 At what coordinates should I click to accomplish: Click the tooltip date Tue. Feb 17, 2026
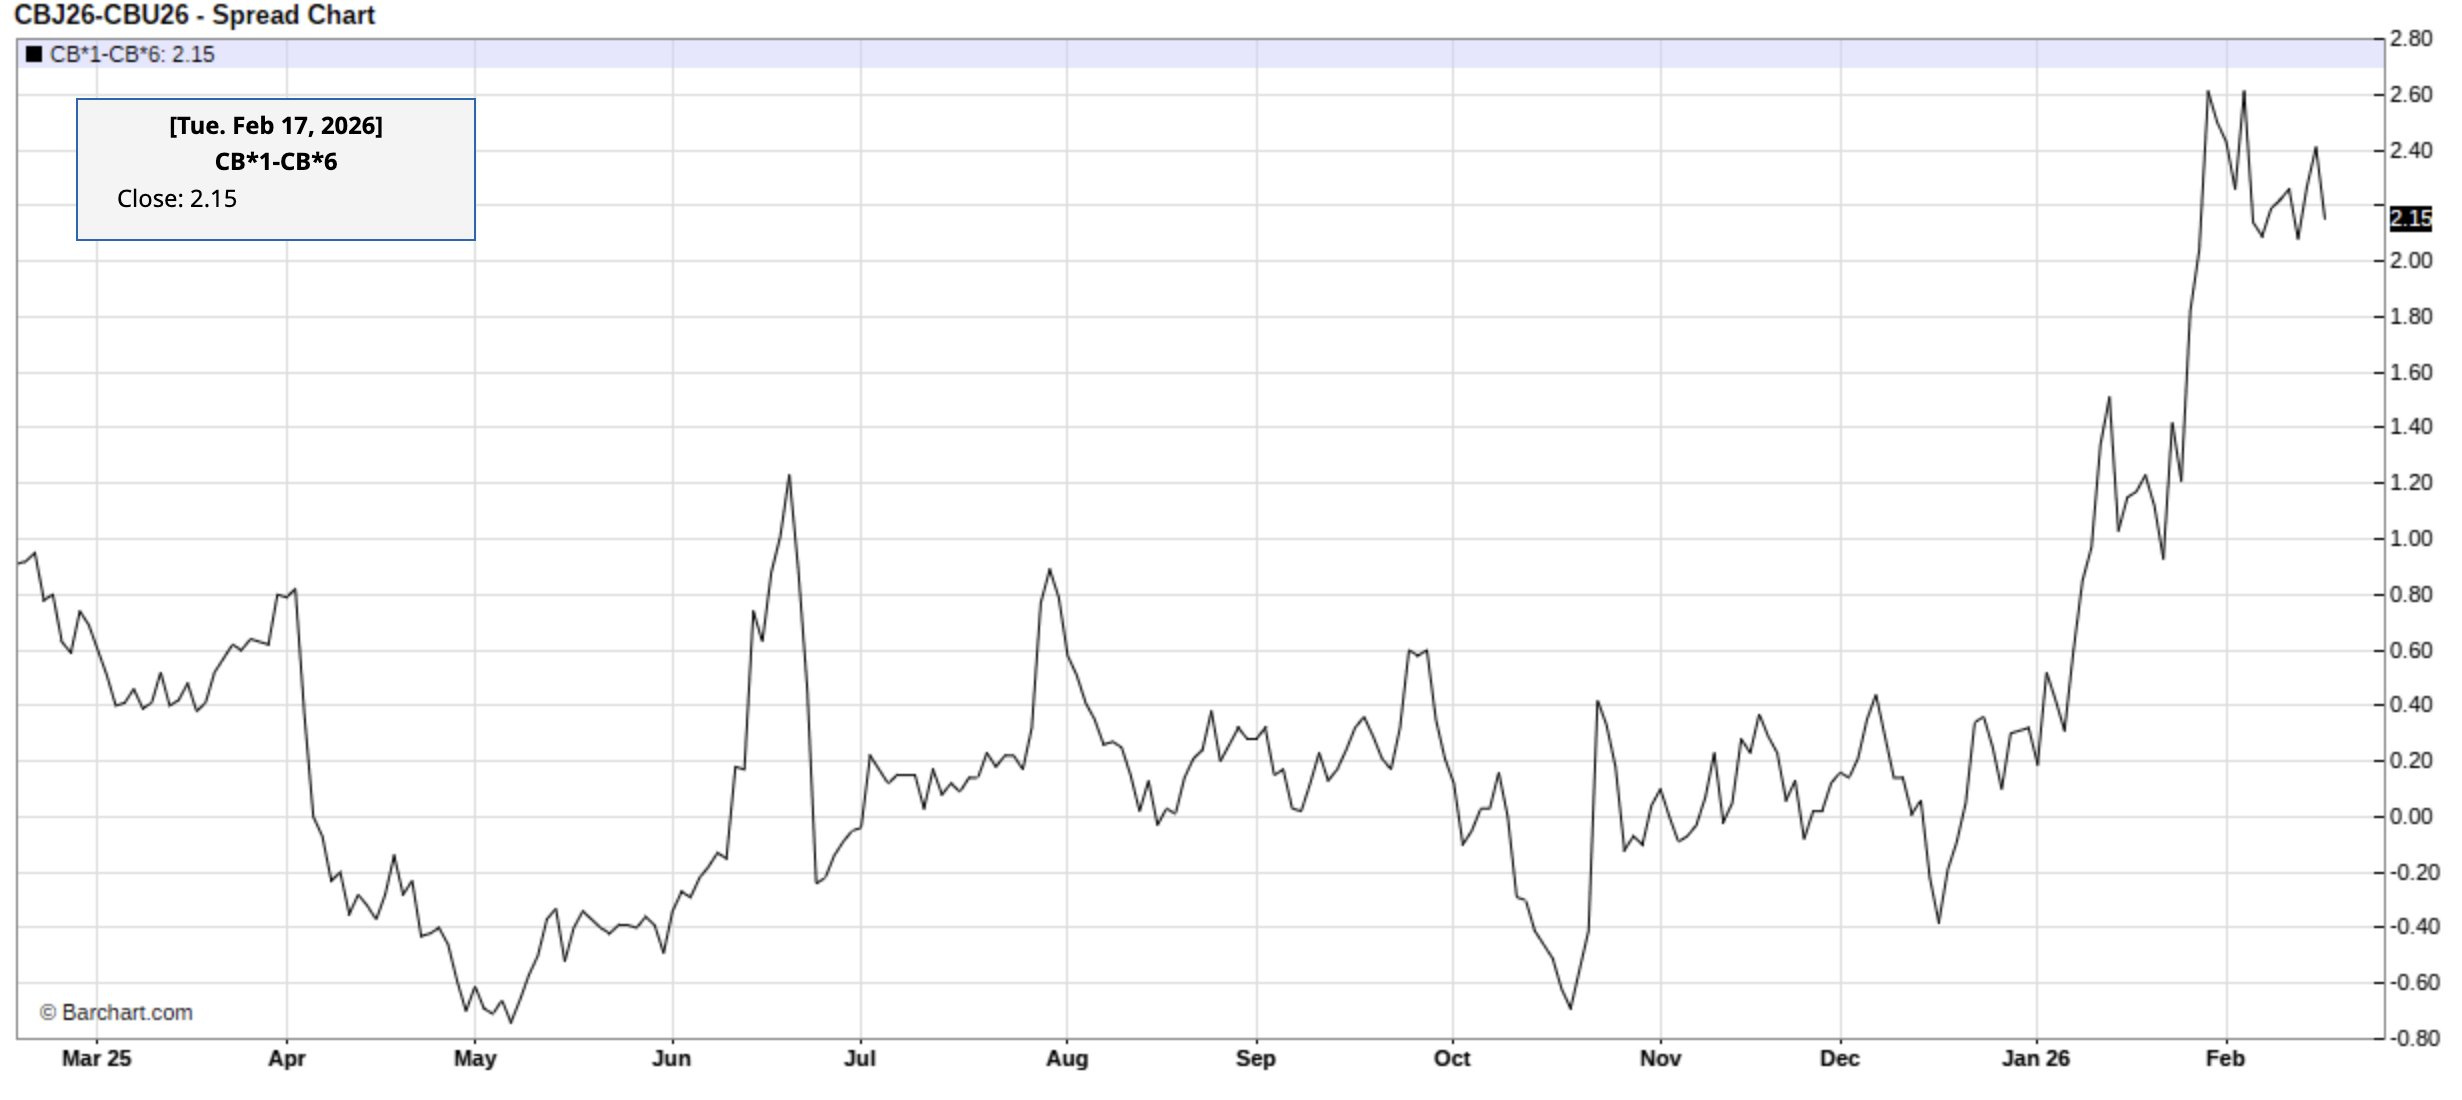(276, 126)
